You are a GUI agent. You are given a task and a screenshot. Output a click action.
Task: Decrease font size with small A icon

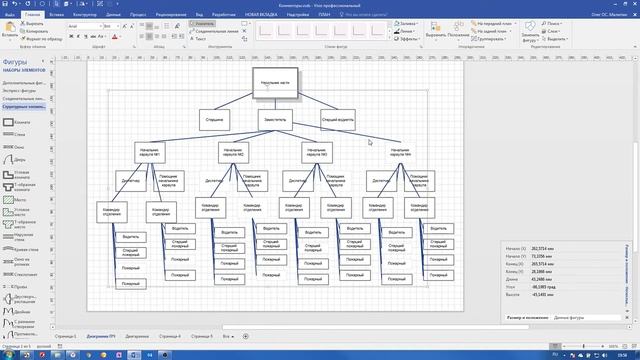click(132, 27)
